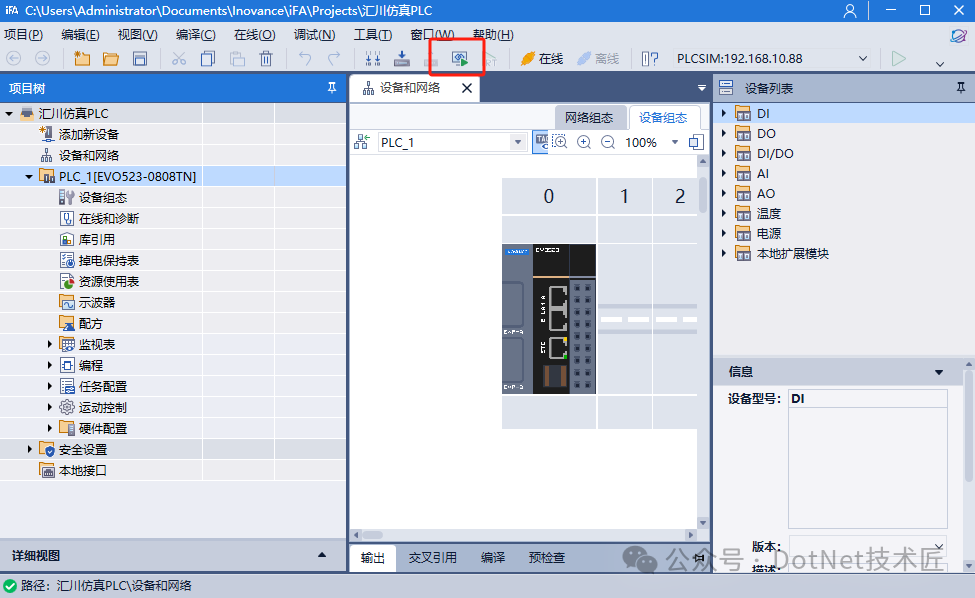Viewport: 975px width, 598px height.
Task: Collapse the PLC_1[EVO523-0808TN] node
Action: coord(29,177)
